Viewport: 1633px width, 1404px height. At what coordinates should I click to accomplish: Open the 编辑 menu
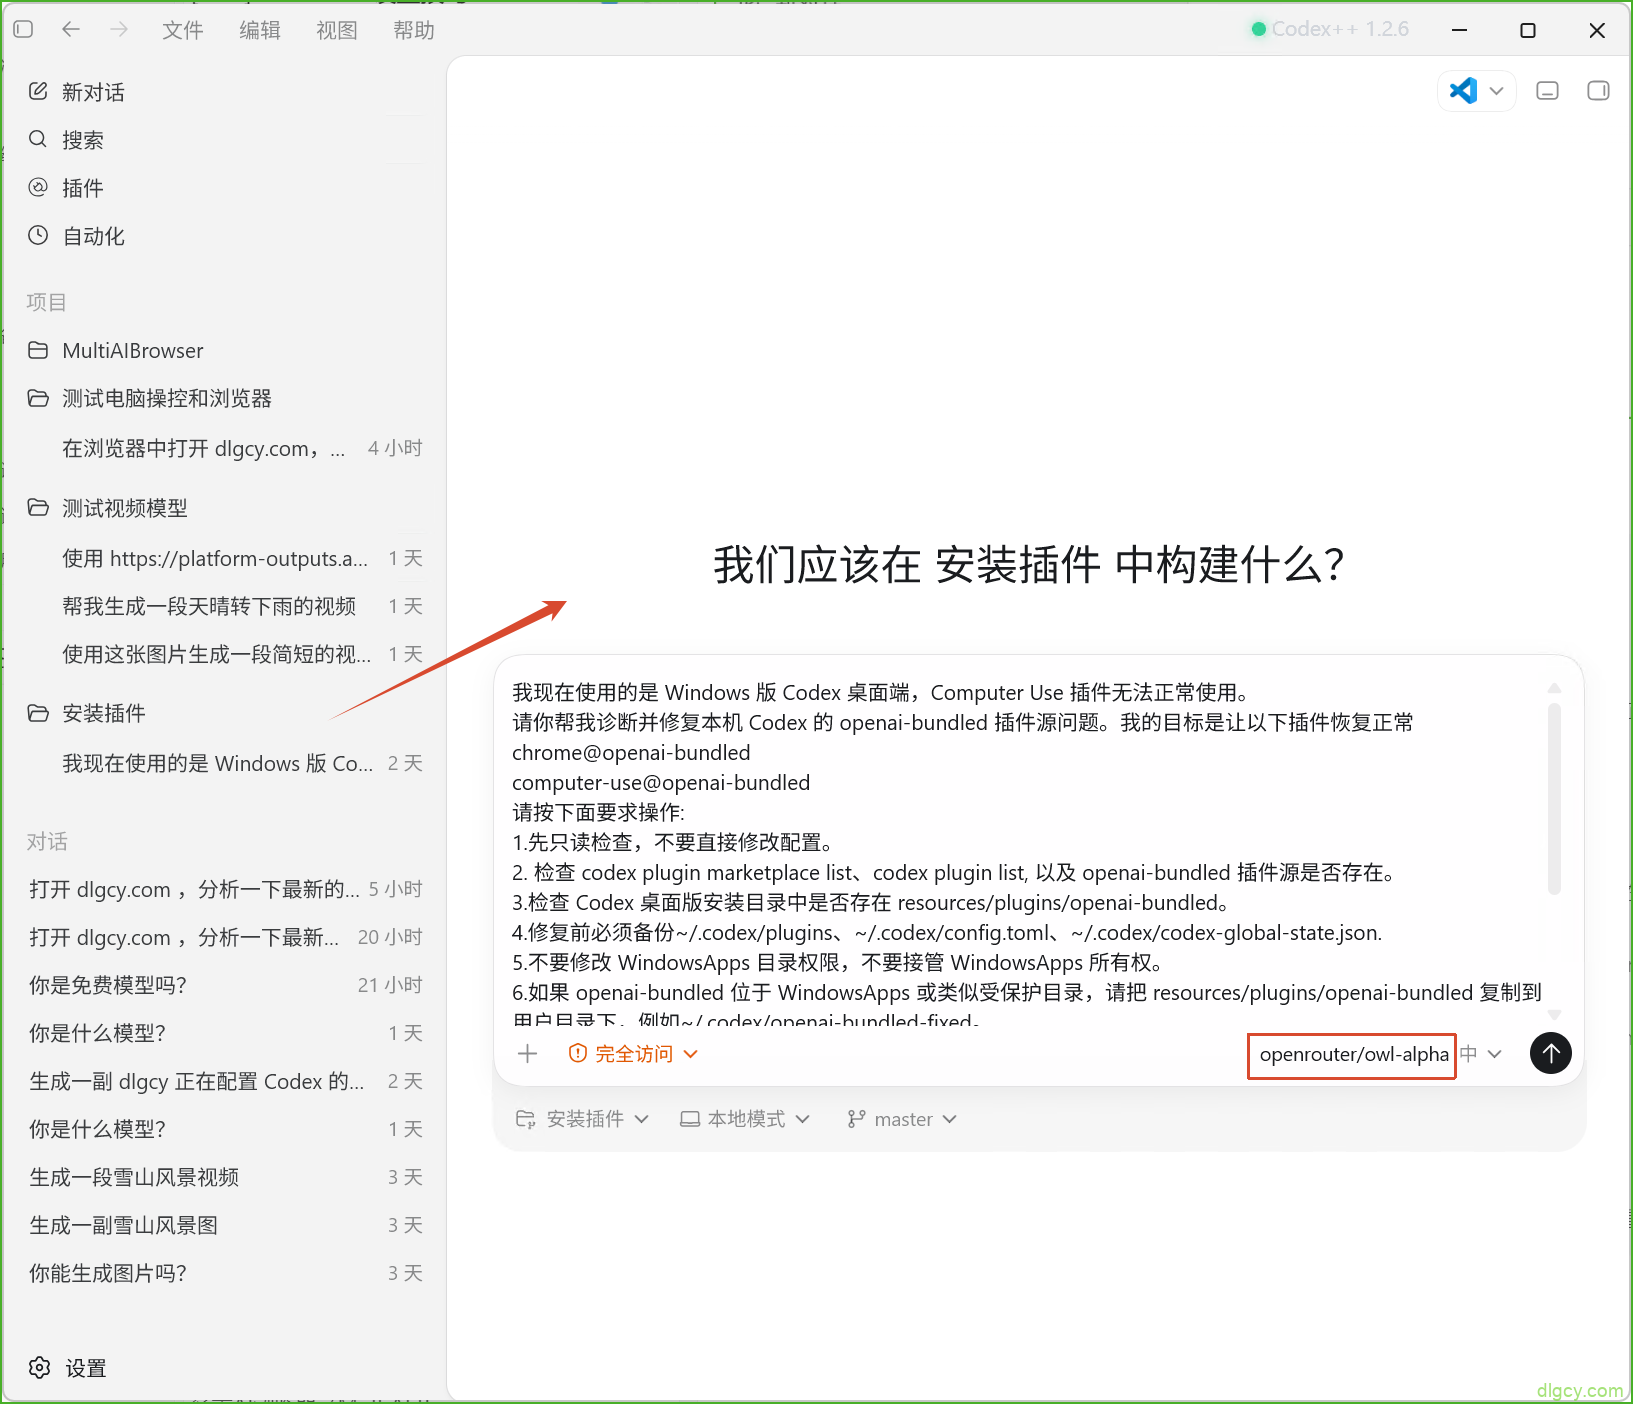[260, 30]
